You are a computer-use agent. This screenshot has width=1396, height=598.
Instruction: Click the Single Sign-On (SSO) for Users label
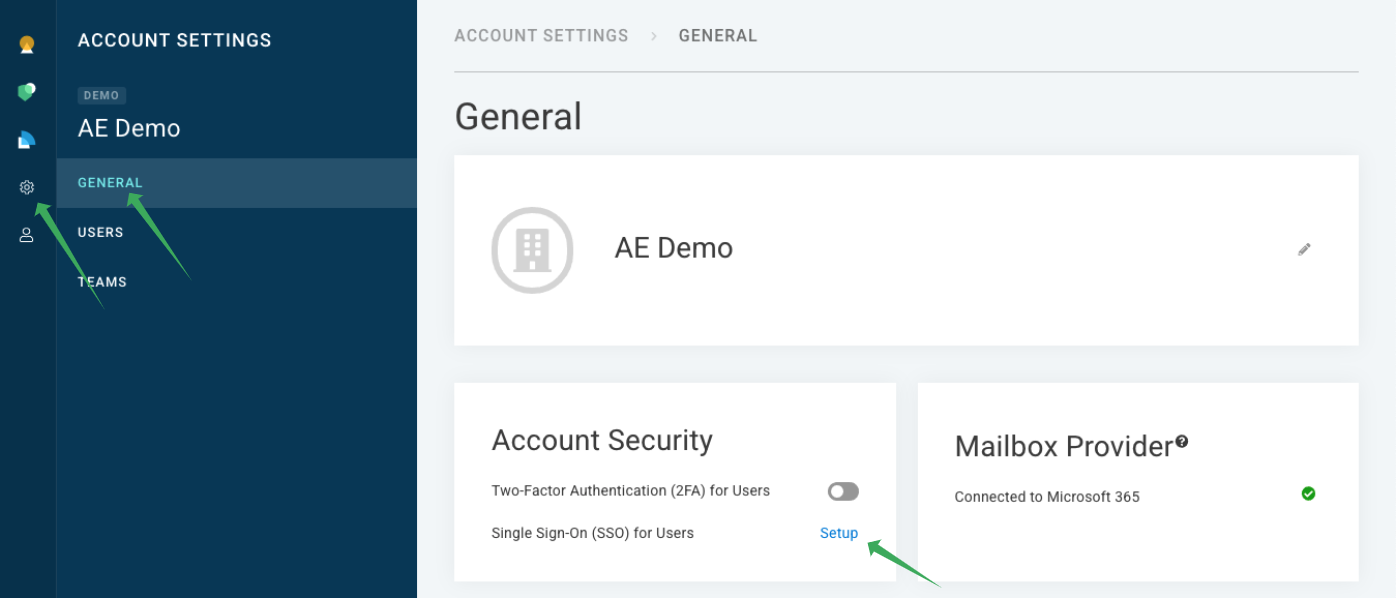click(592, 533)
